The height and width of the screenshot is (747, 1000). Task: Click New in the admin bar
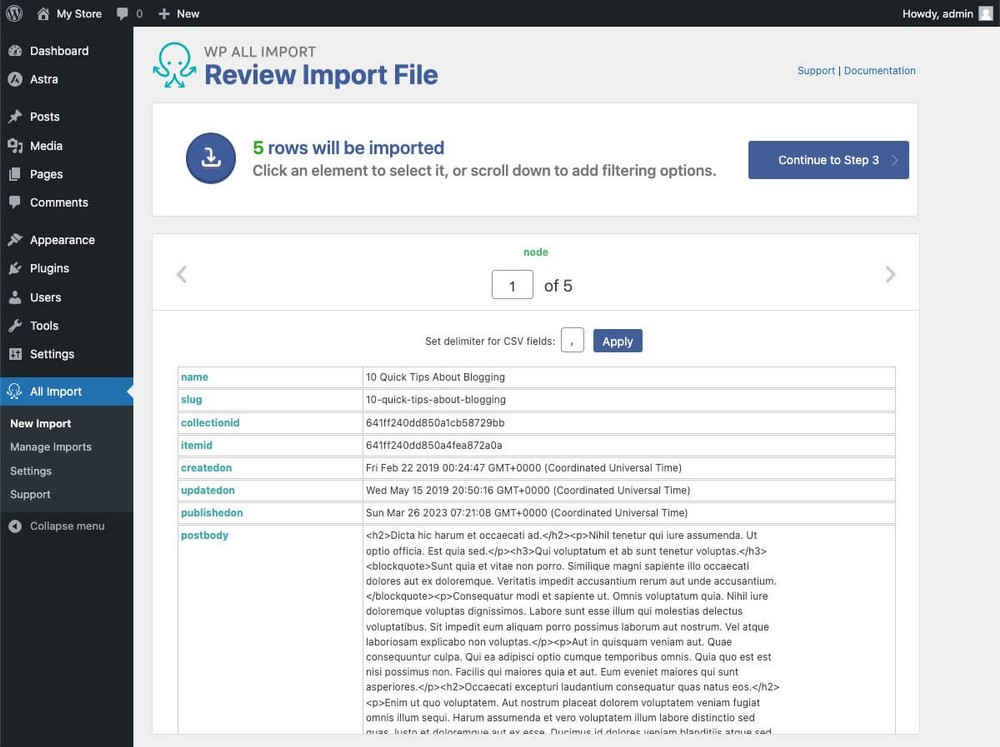tap(188, 13)
